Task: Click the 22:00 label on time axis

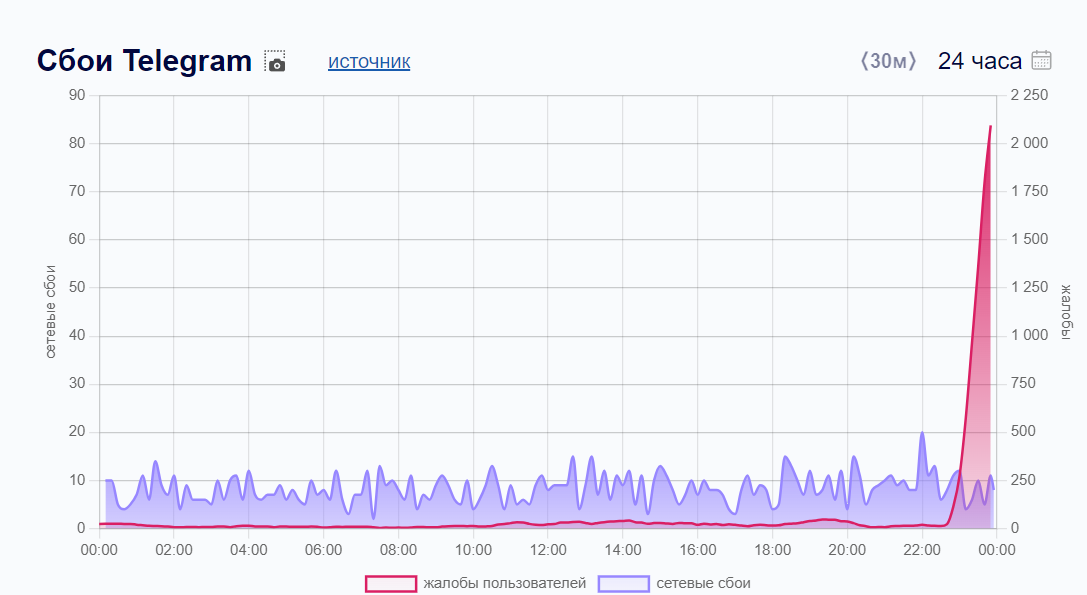Action: (921, 550)
